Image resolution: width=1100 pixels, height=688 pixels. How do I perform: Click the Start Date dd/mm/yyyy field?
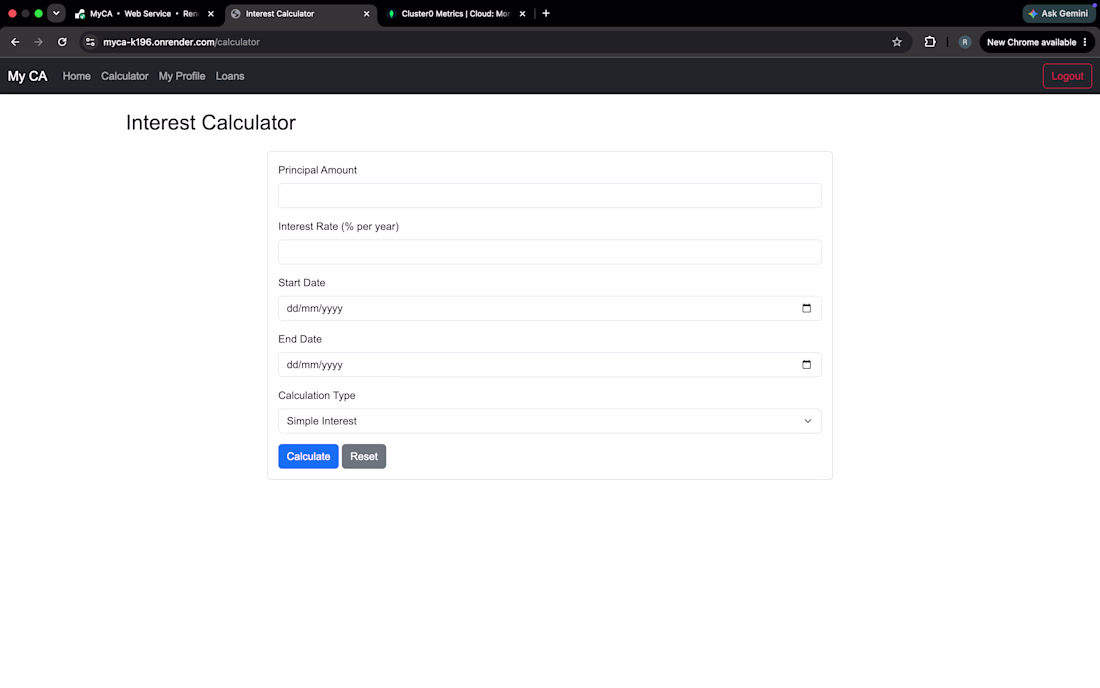[549, 309]
